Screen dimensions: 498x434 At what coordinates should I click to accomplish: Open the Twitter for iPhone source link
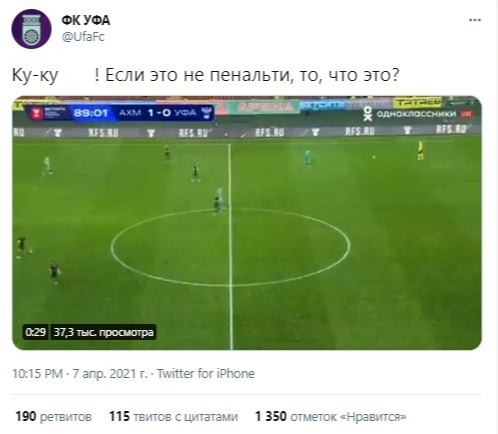pyautogui.click(x=206, y=373)
